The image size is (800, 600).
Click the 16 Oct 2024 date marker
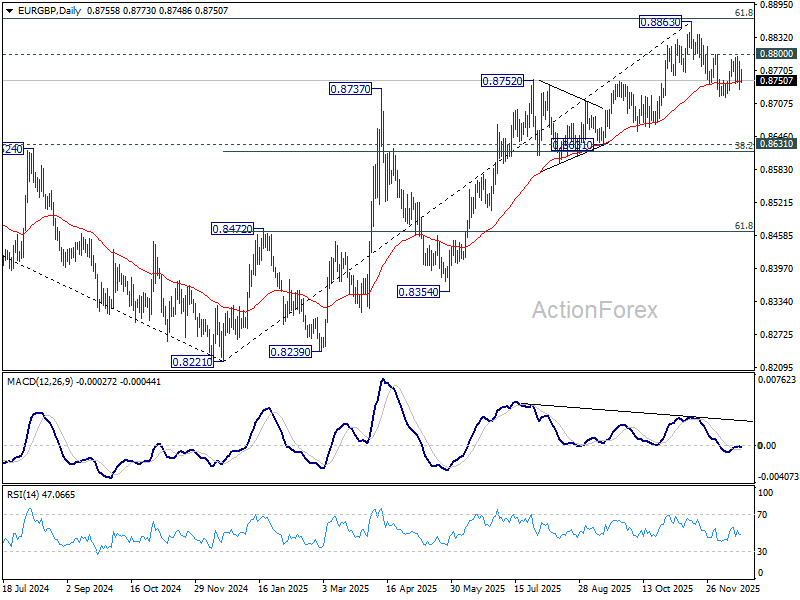[156, 589]
